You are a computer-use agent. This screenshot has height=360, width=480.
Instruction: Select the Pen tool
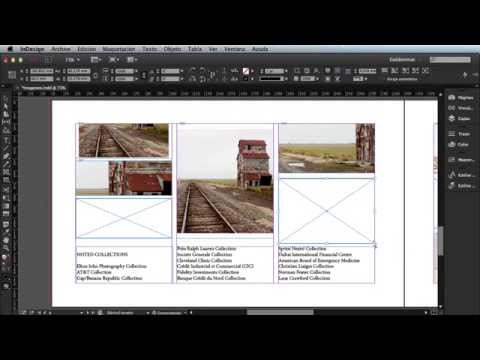pyautogui.click(x=6, y=156)
